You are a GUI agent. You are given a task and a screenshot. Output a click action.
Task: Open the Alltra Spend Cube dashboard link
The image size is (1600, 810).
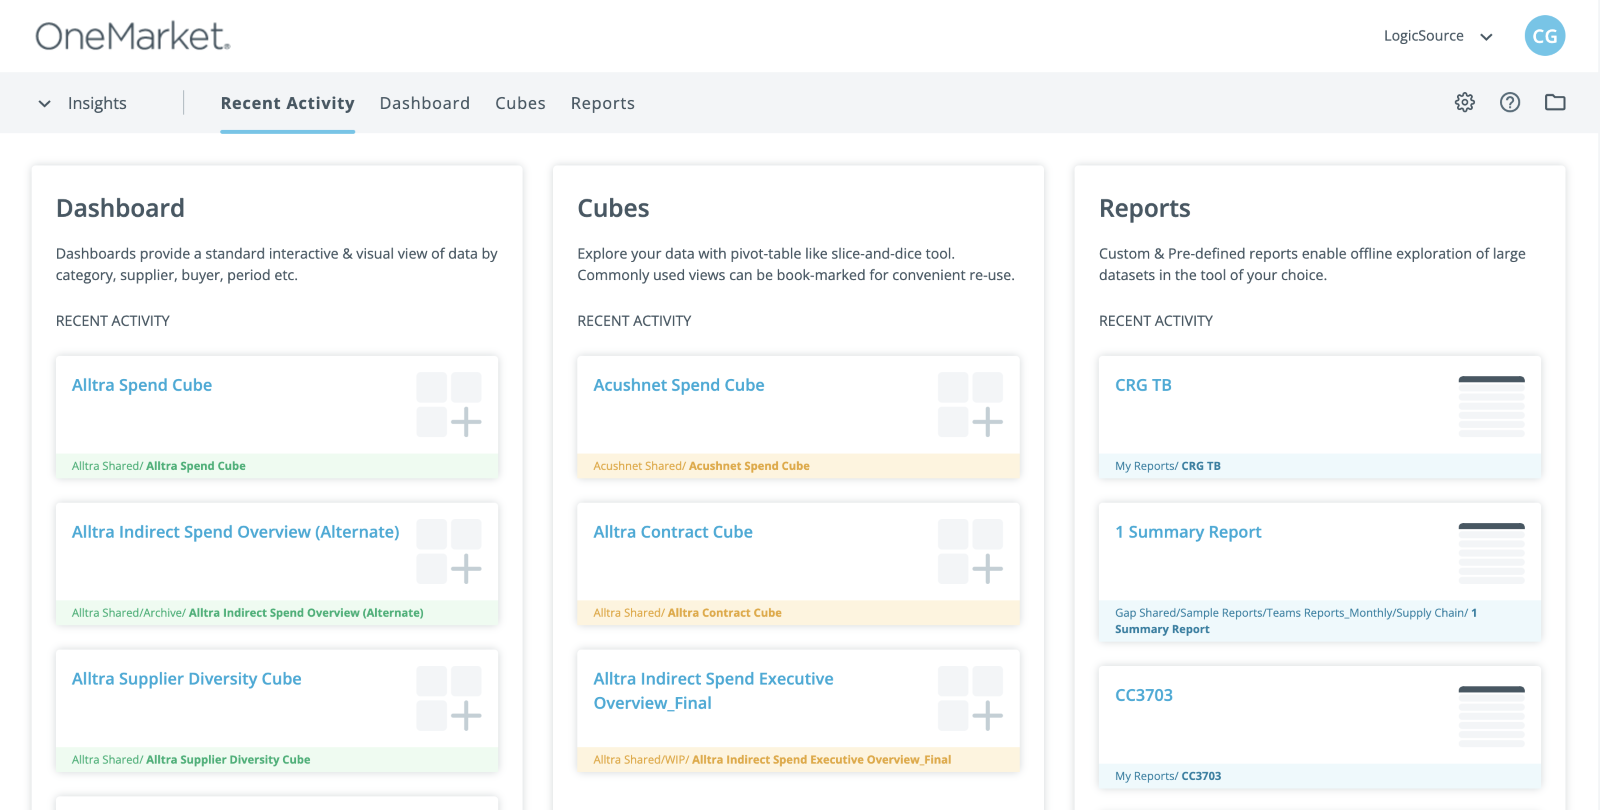pyautogui.click(x=142, y=385)
